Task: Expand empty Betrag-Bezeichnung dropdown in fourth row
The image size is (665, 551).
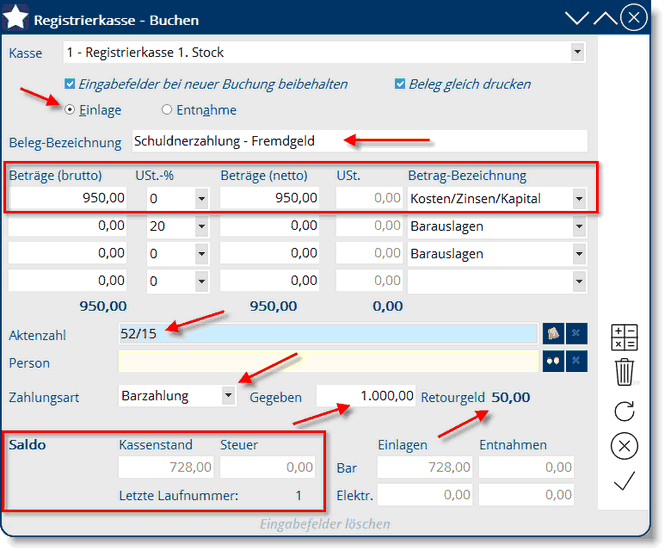Action: [579, 281]
